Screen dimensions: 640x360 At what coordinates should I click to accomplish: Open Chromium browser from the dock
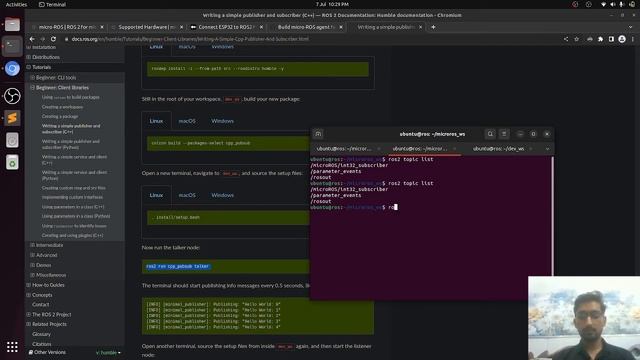[12, 69]
